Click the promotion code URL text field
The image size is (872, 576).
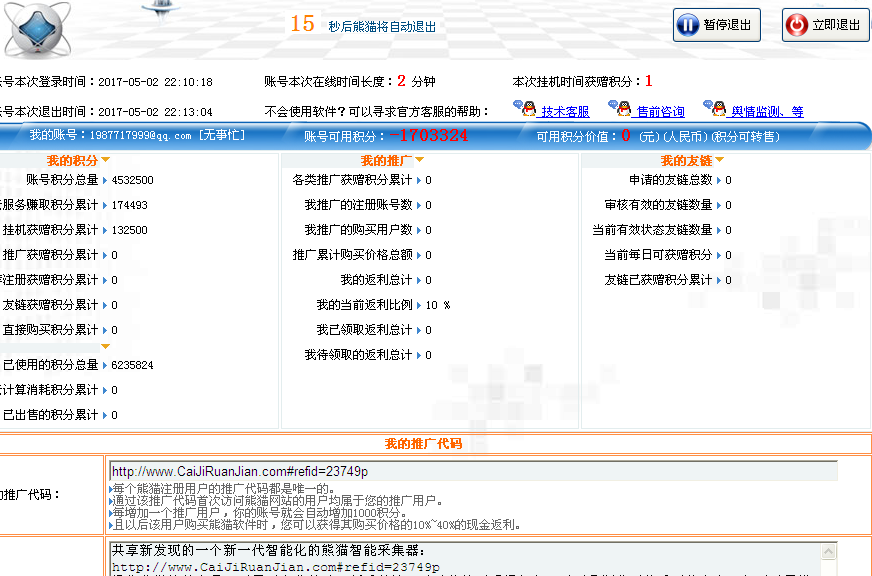[x=472, y=471]
